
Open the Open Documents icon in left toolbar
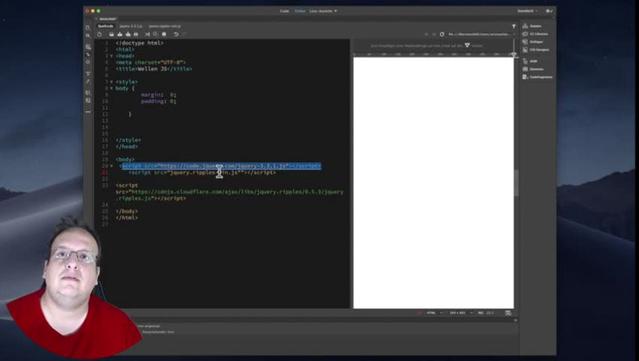click(88, 28)
